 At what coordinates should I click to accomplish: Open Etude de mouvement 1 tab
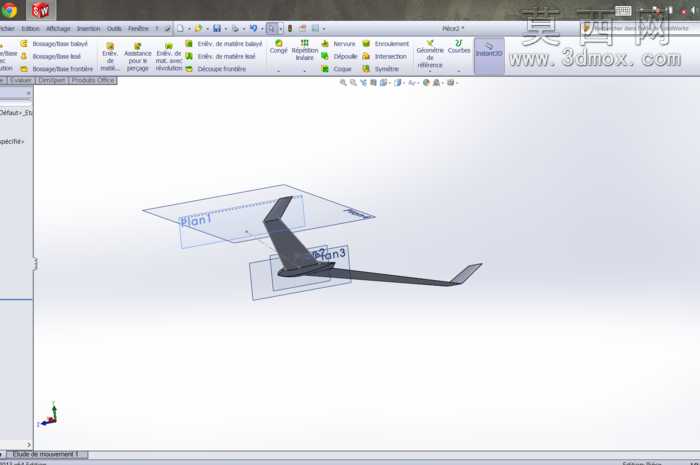(x=46, y=454)
